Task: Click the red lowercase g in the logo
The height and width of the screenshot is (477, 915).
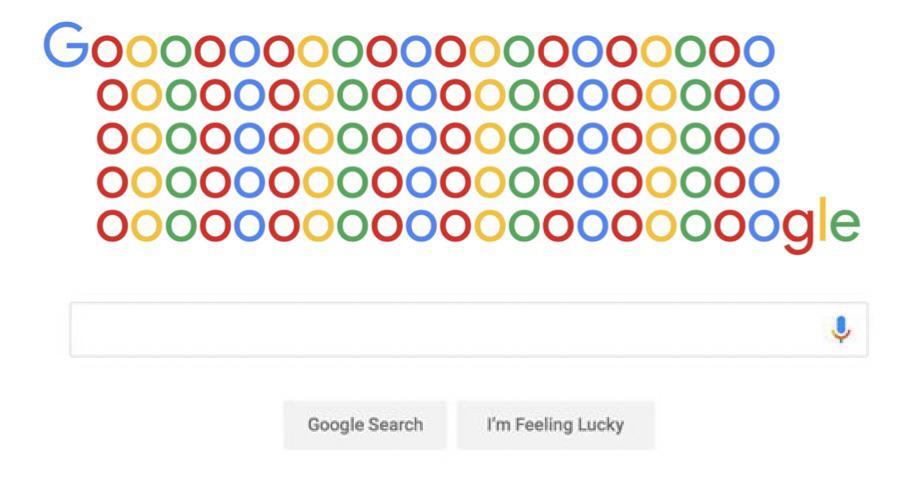Action: point(797,229)
